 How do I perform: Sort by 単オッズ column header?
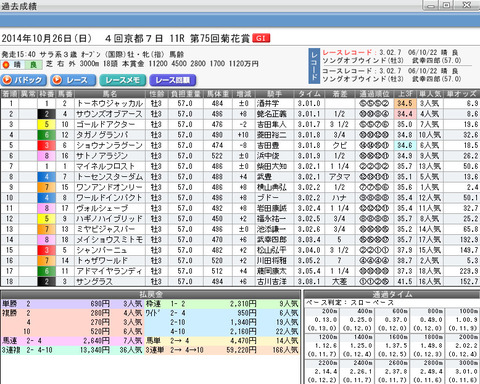[461, 94]
